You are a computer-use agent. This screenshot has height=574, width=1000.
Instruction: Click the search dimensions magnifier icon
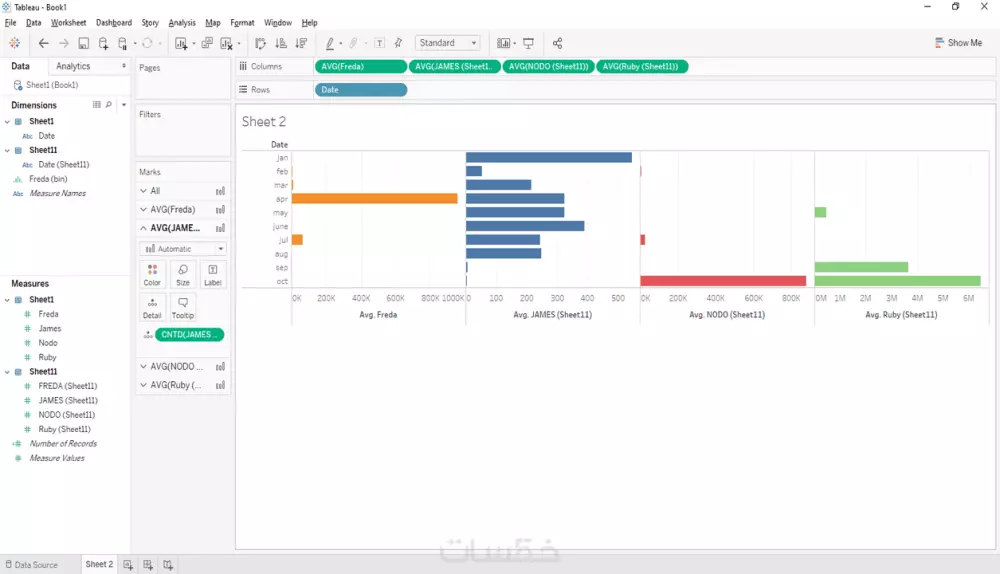click(108, 105)
